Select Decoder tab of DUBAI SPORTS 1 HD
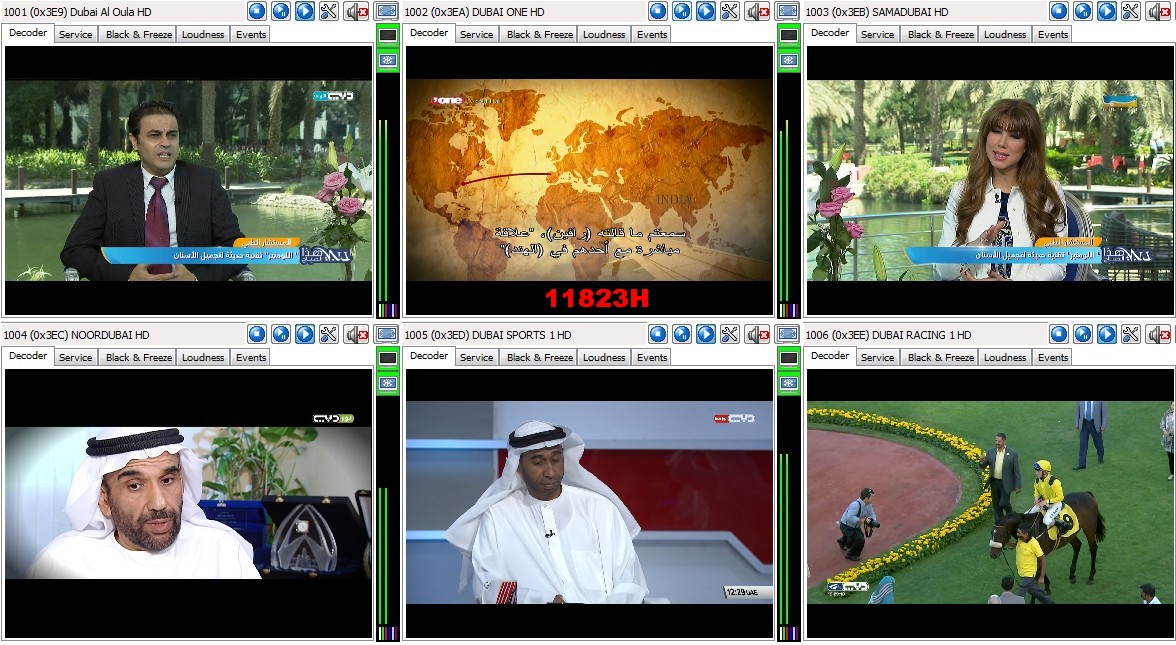The width and height of the screenshot is (1176, 645). pos(429,356)
